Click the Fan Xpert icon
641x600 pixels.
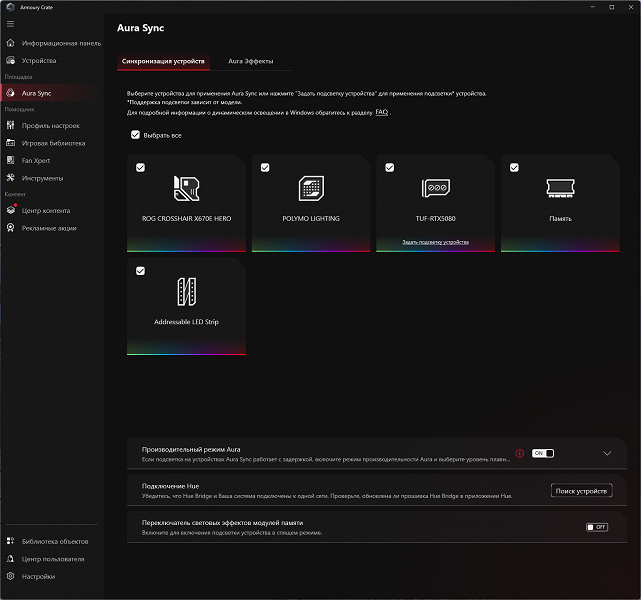(x=11, y=160)
